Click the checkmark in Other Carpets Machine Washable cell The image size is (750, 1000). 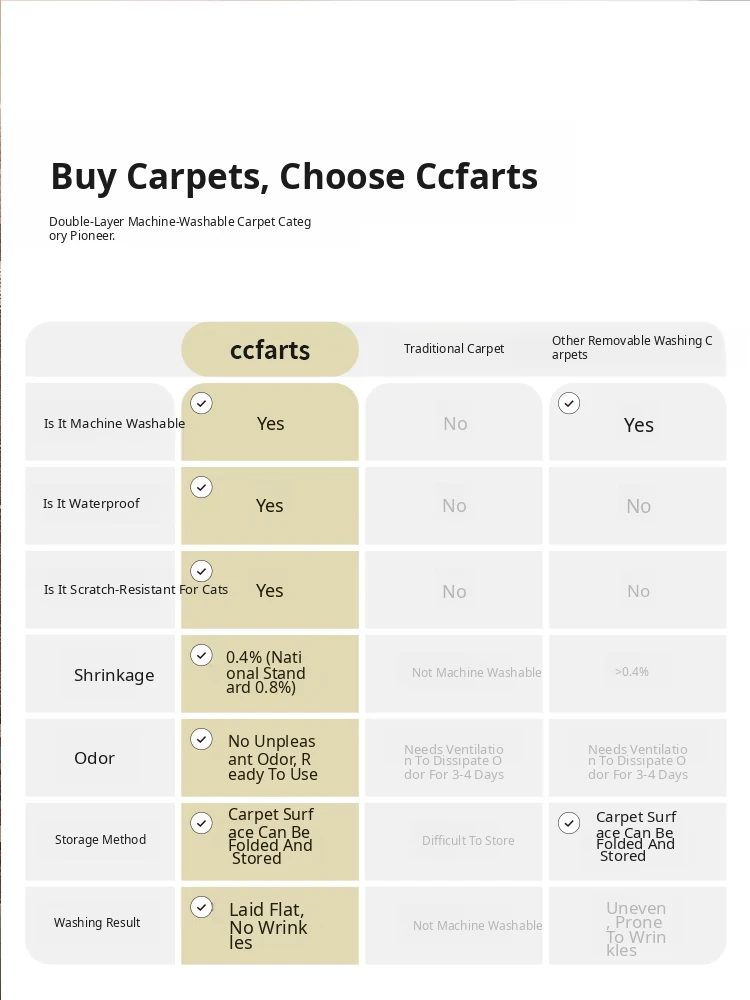coord(569,403)
